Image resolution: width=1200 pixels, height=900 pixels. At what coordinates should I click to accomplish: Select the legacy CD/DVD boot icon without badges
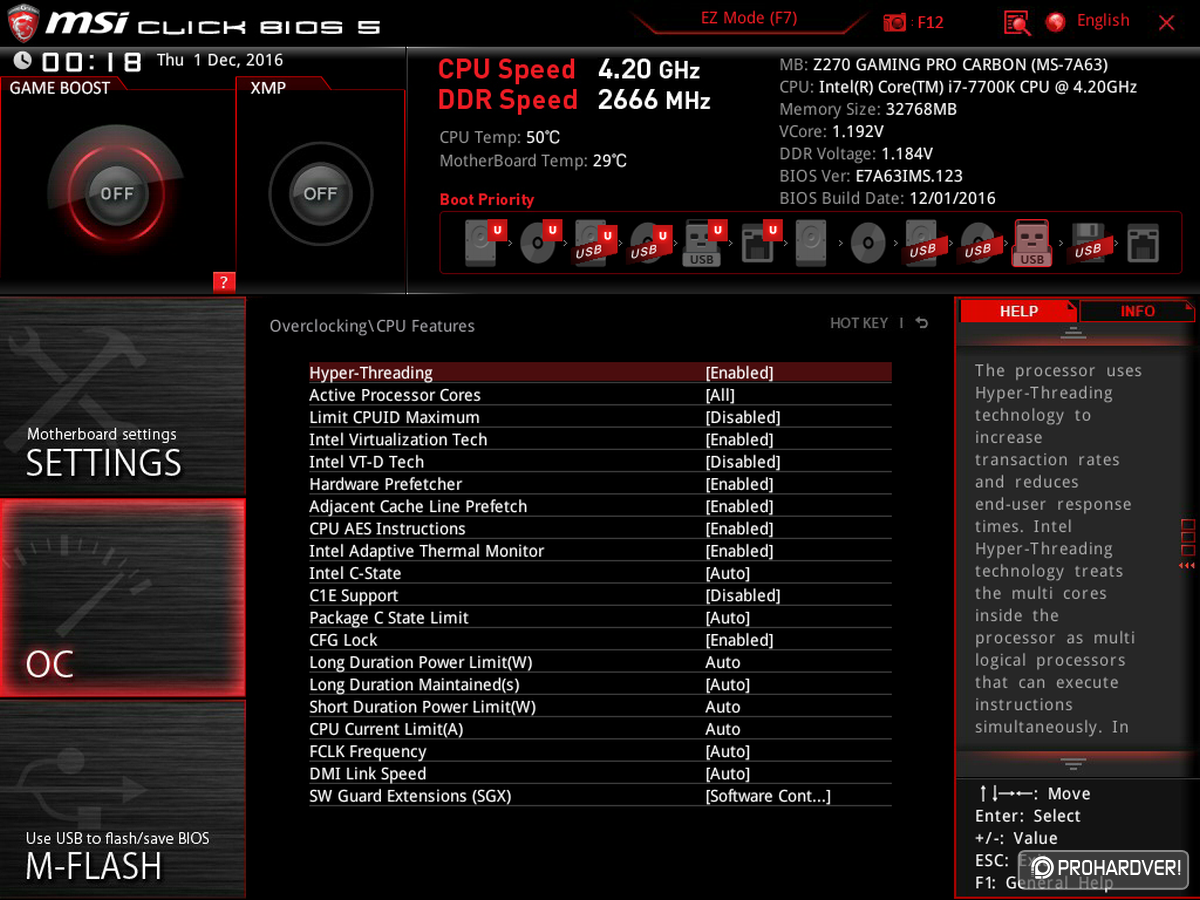[x=867, y=243]
